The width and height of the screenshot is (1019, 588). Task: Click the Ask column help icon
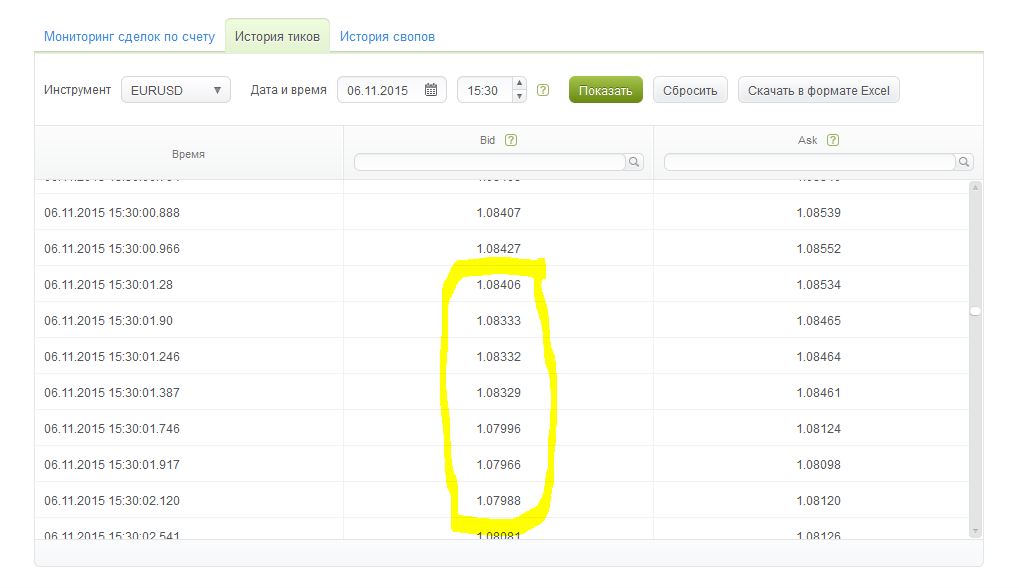click(x=833, y=141)
